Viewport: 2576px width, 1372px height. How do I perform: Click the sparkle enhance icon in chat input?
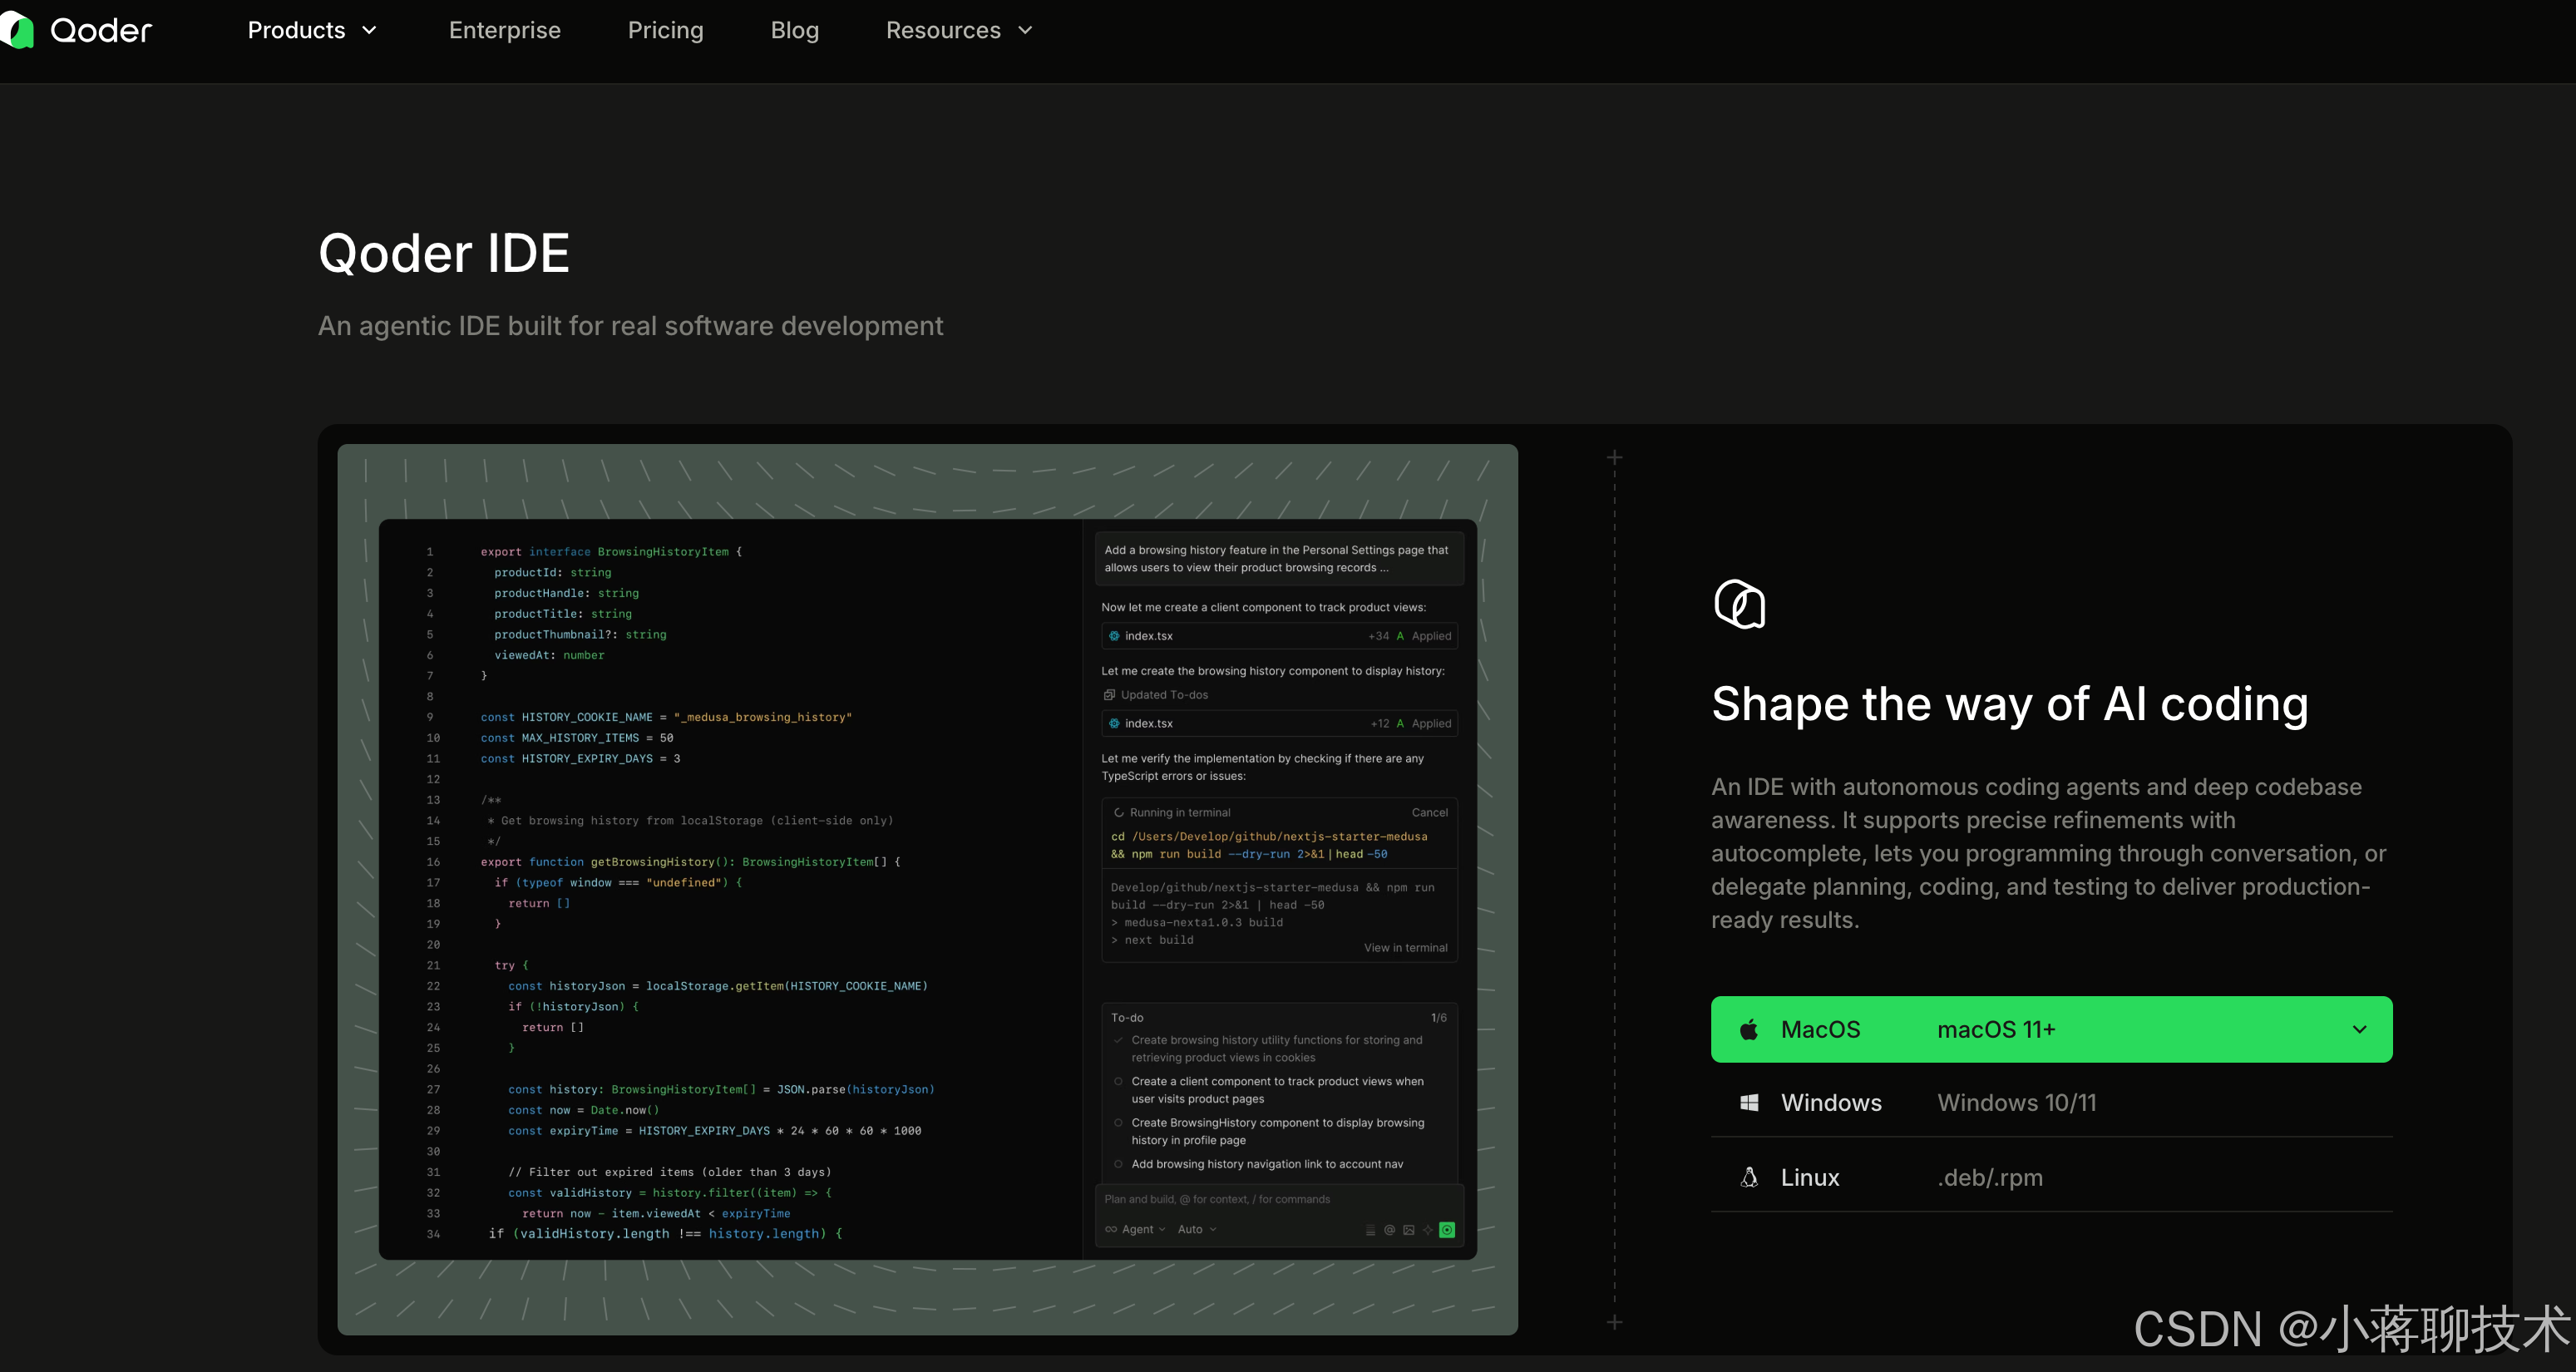tap(1427, 1230)
